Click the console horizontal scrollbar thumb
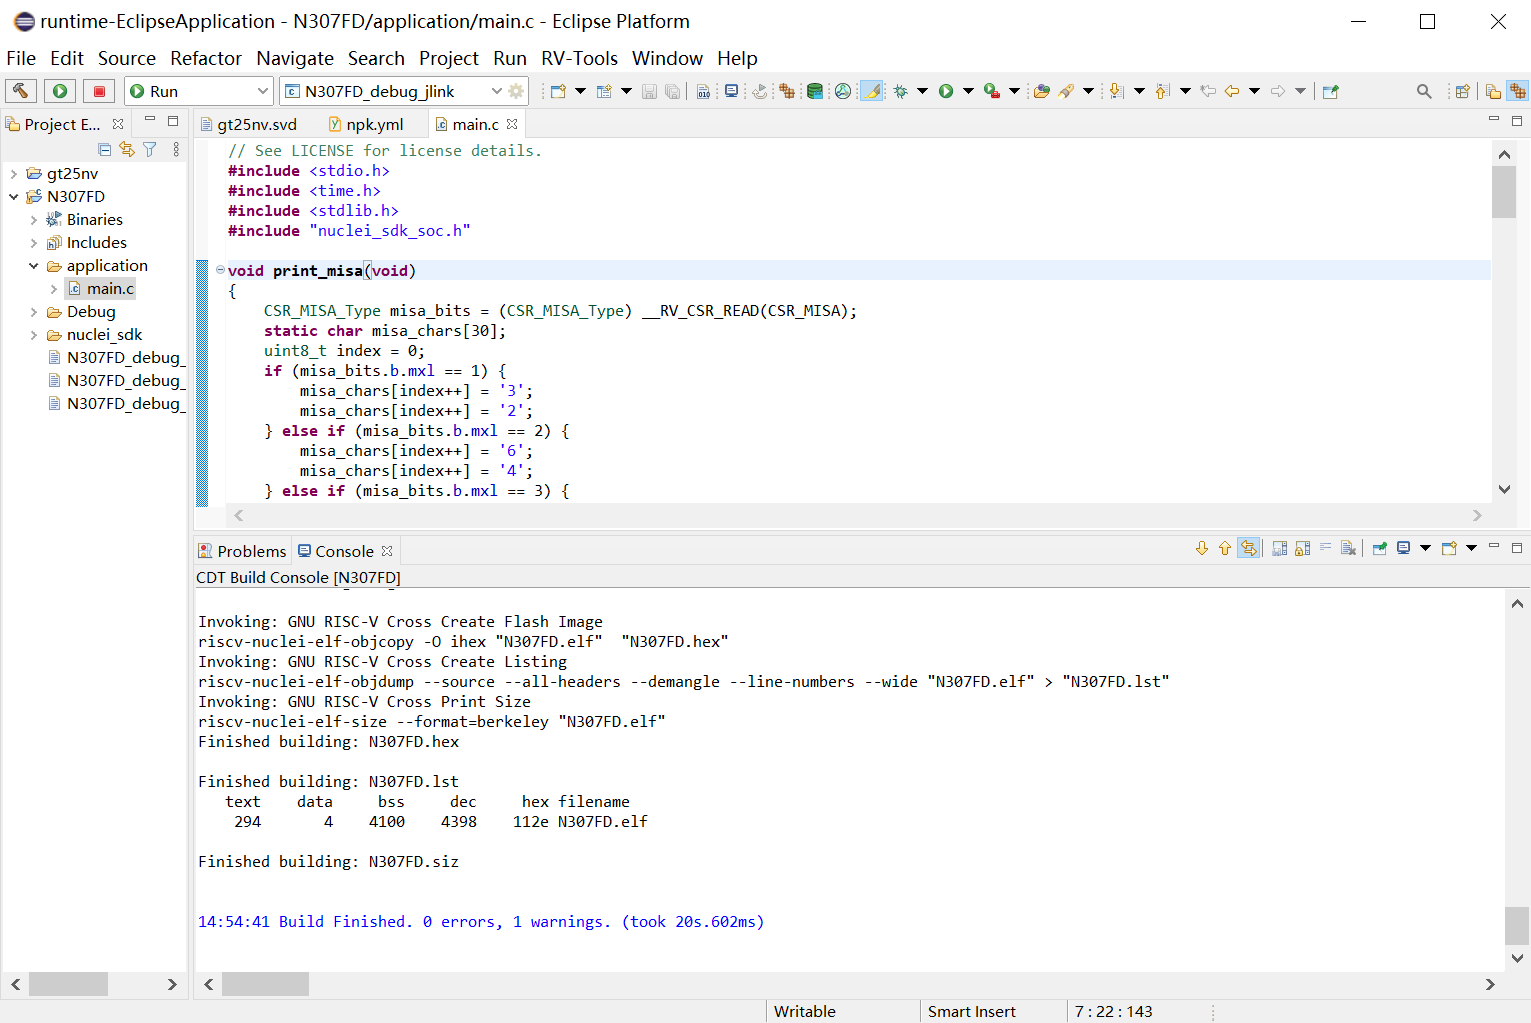1531x1023 pixels. tap(265, 984)
